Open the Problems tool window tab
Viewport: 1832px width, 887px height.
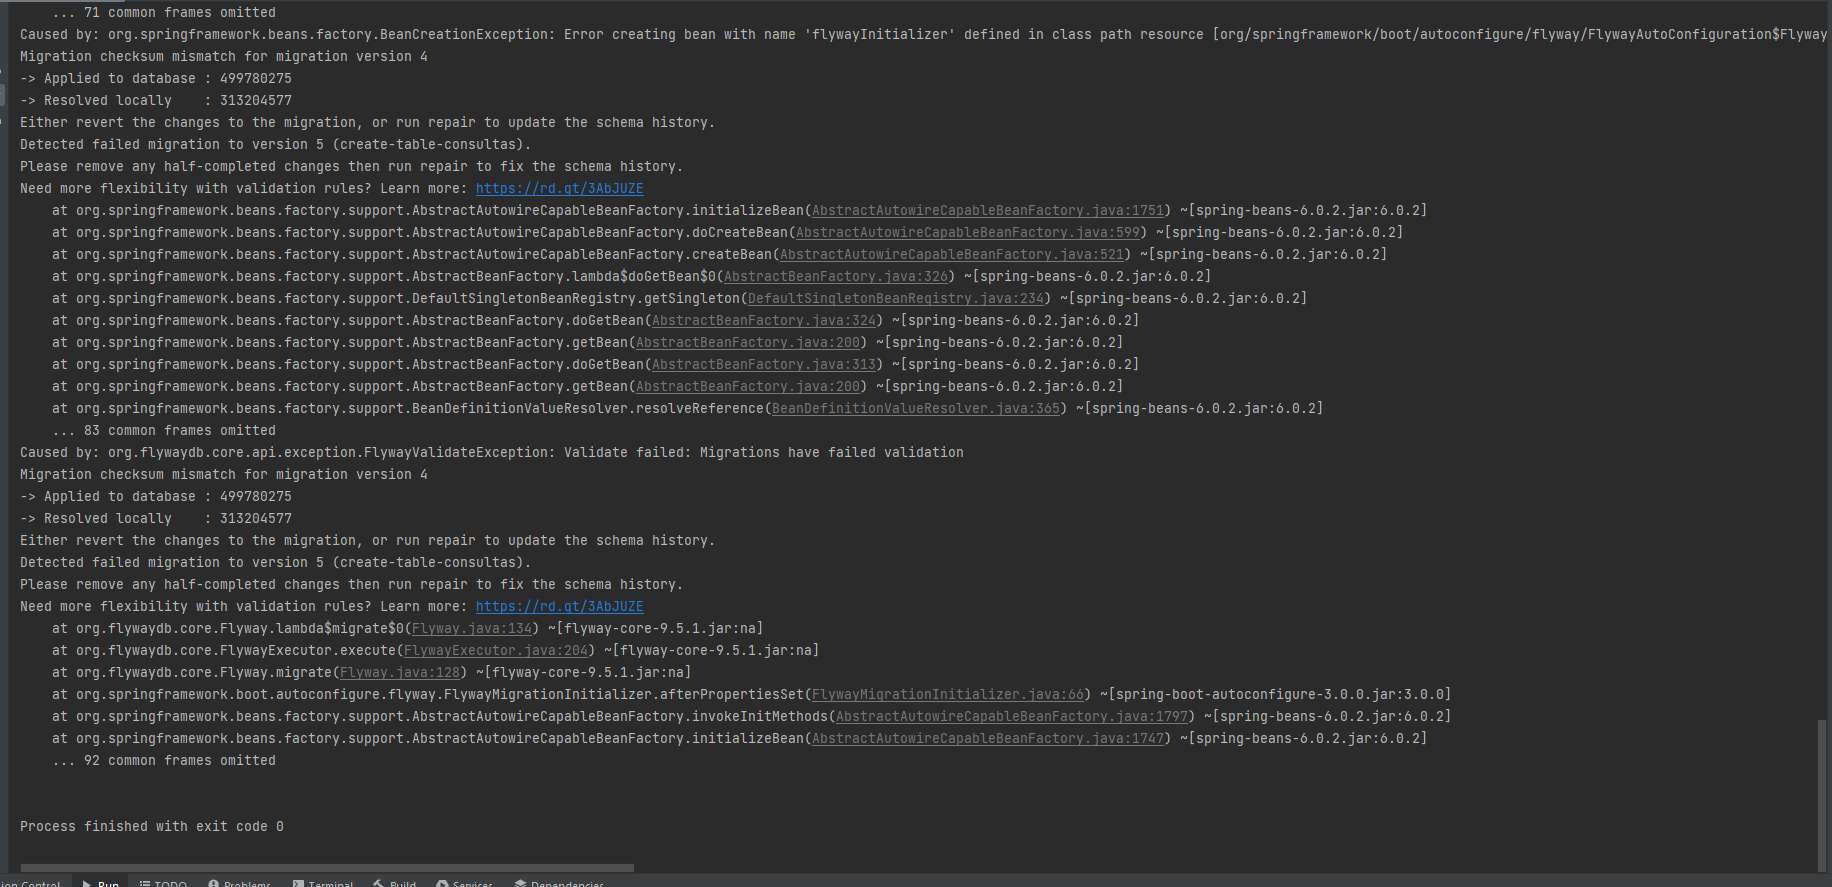pyautogui.click(x=240, y=883)
